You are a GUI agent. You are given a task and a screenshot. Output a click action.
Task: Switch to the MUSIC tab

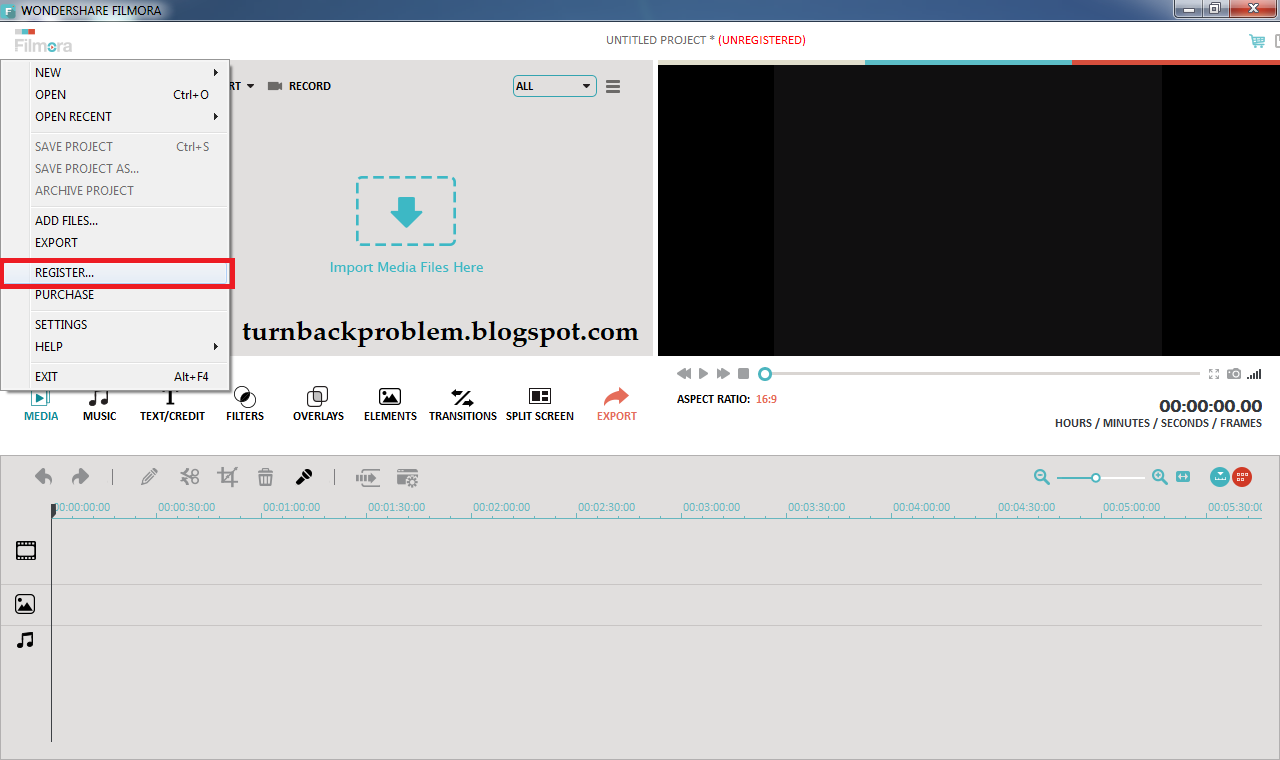pos(99,404)
